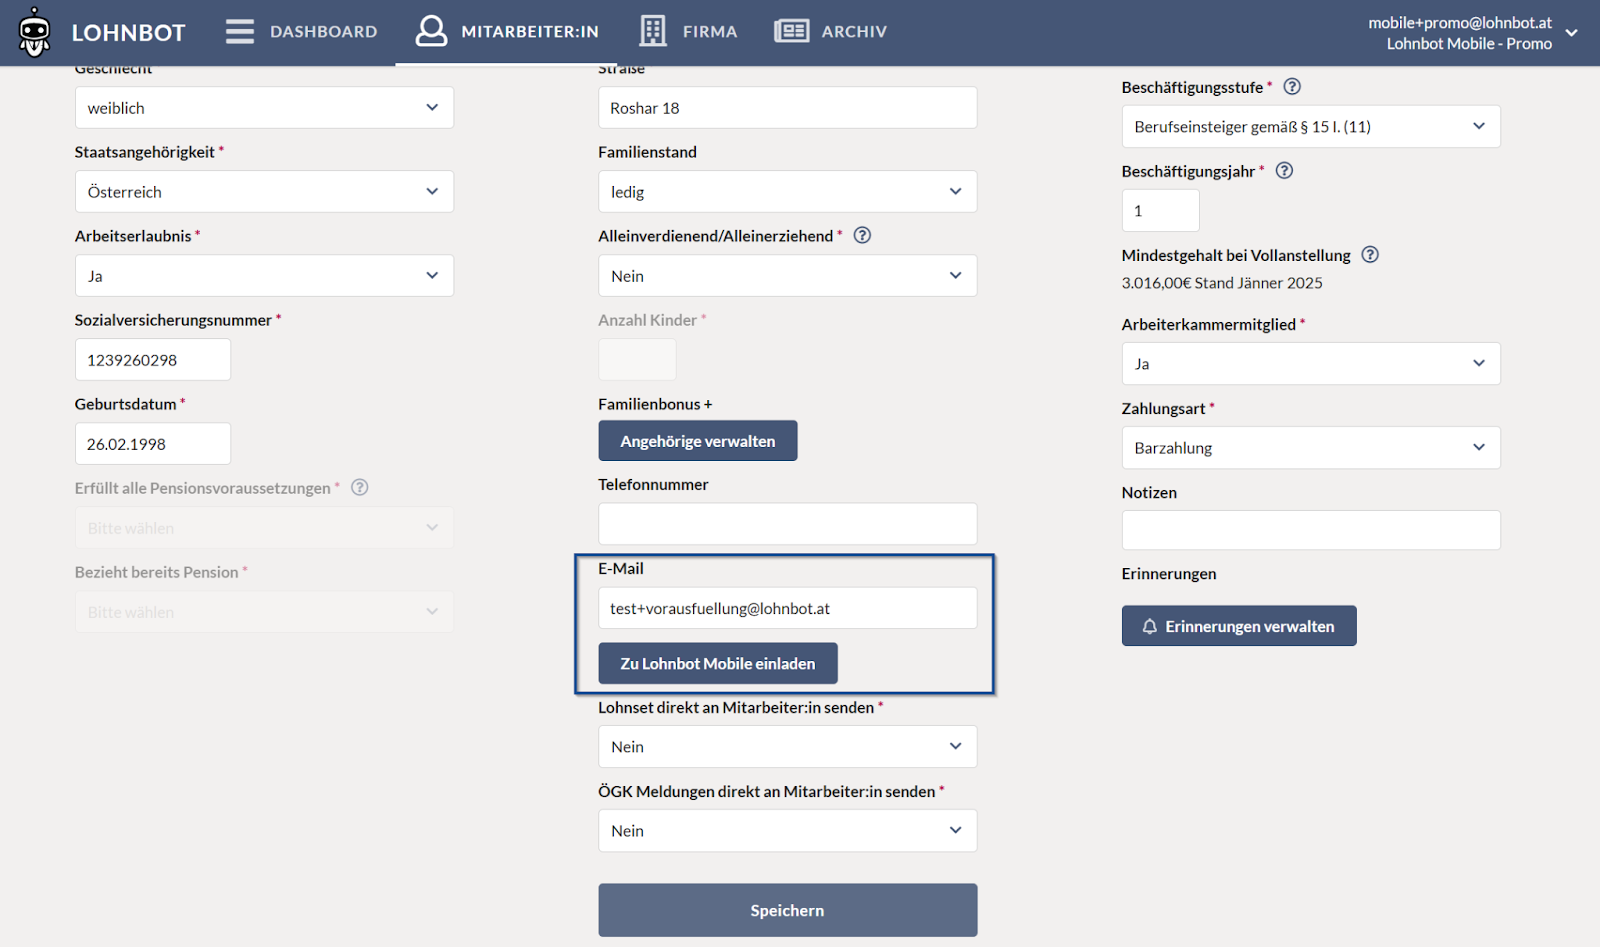1600x947 pixels.
Task: Open Erinnerungen verwalten
Action: point(1239,626)
